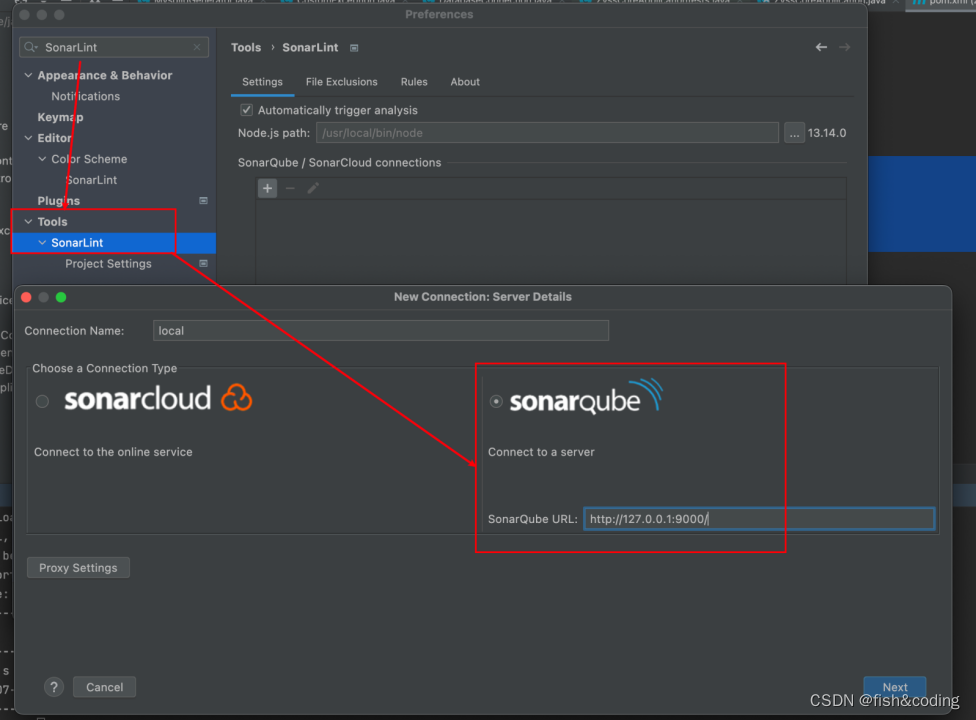Click Tools in the breadcrumb

246,47
